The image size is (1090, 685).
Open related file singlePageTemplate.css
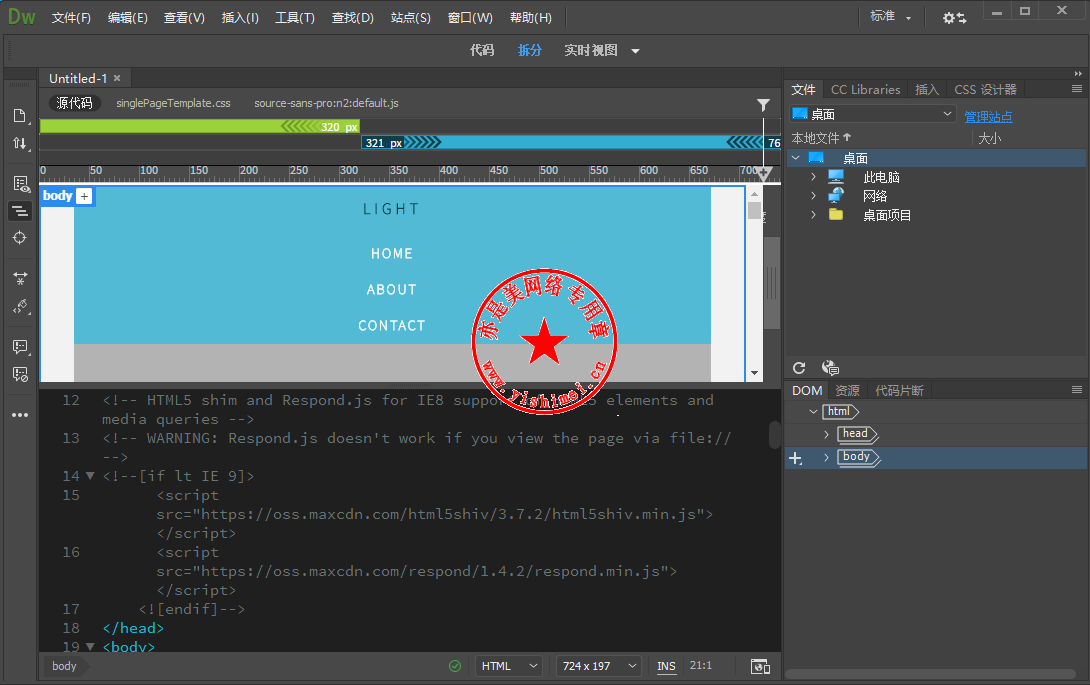173,103
